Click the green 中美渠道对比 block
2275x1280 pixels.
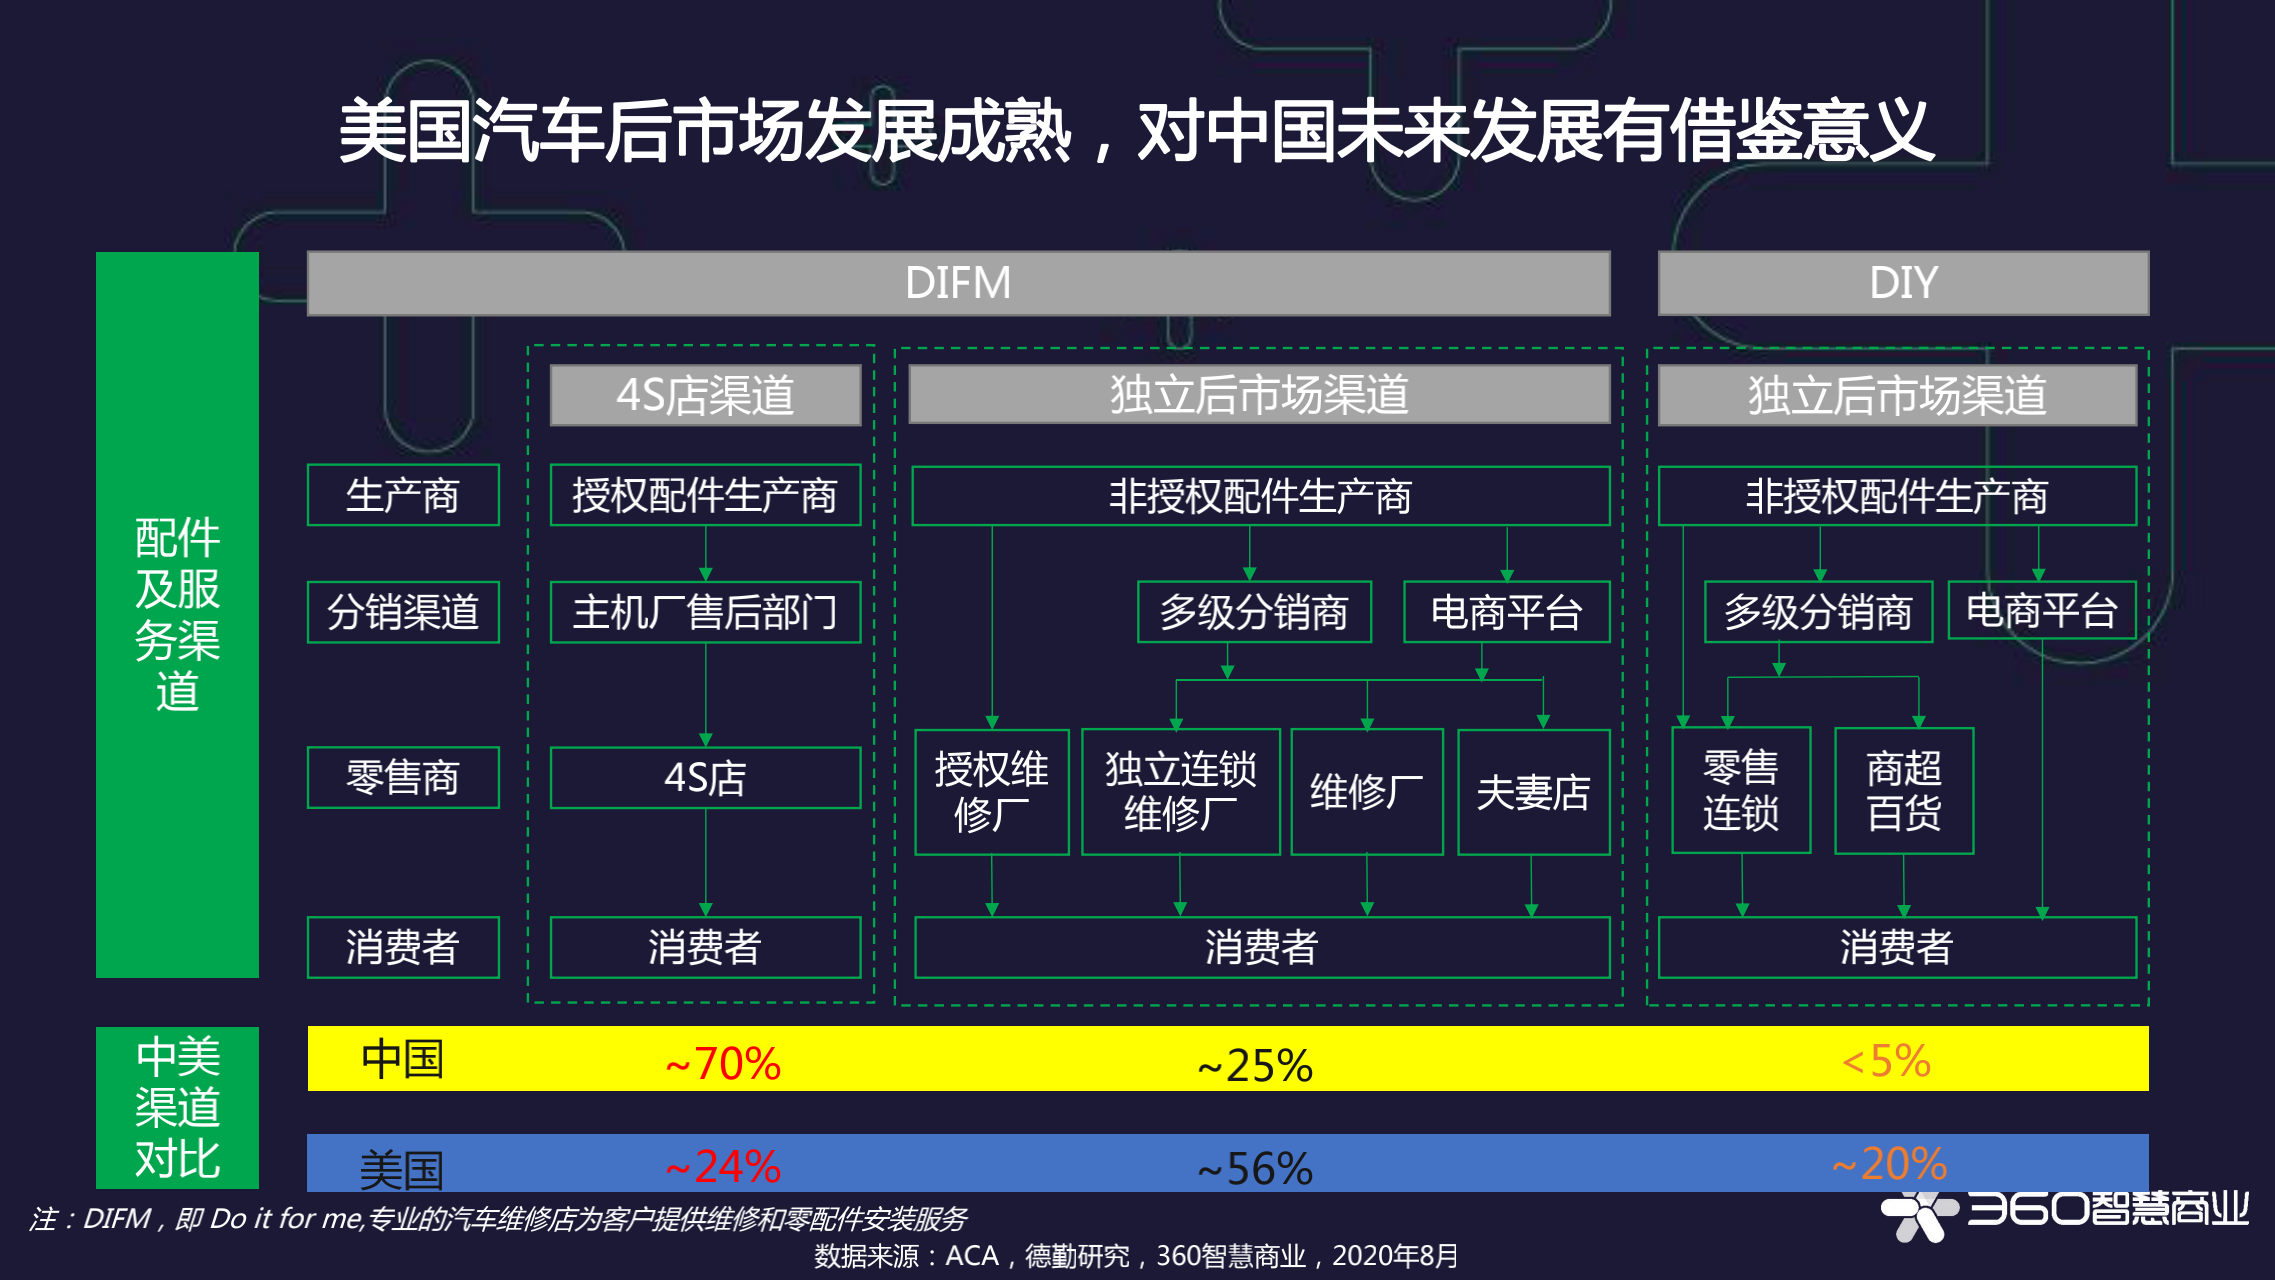pyautogui.click(x=177, y=1107)
